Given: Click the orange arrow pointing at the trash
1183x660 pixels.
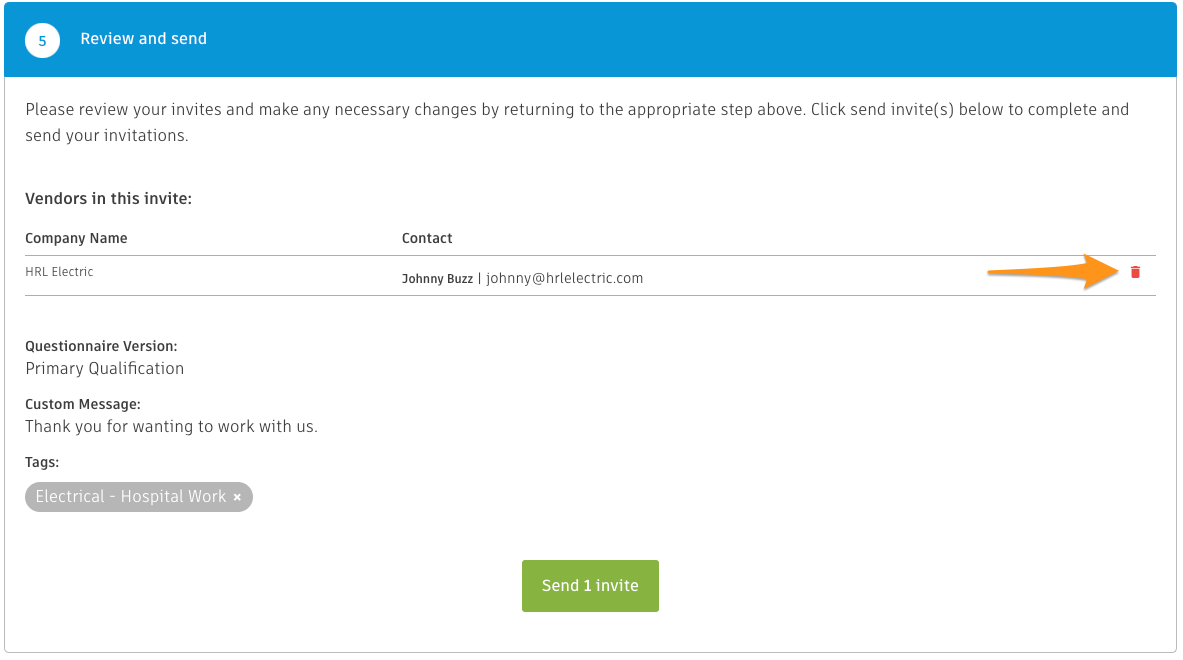Looking at the screenshot, I should click(x=1053, y=272).
